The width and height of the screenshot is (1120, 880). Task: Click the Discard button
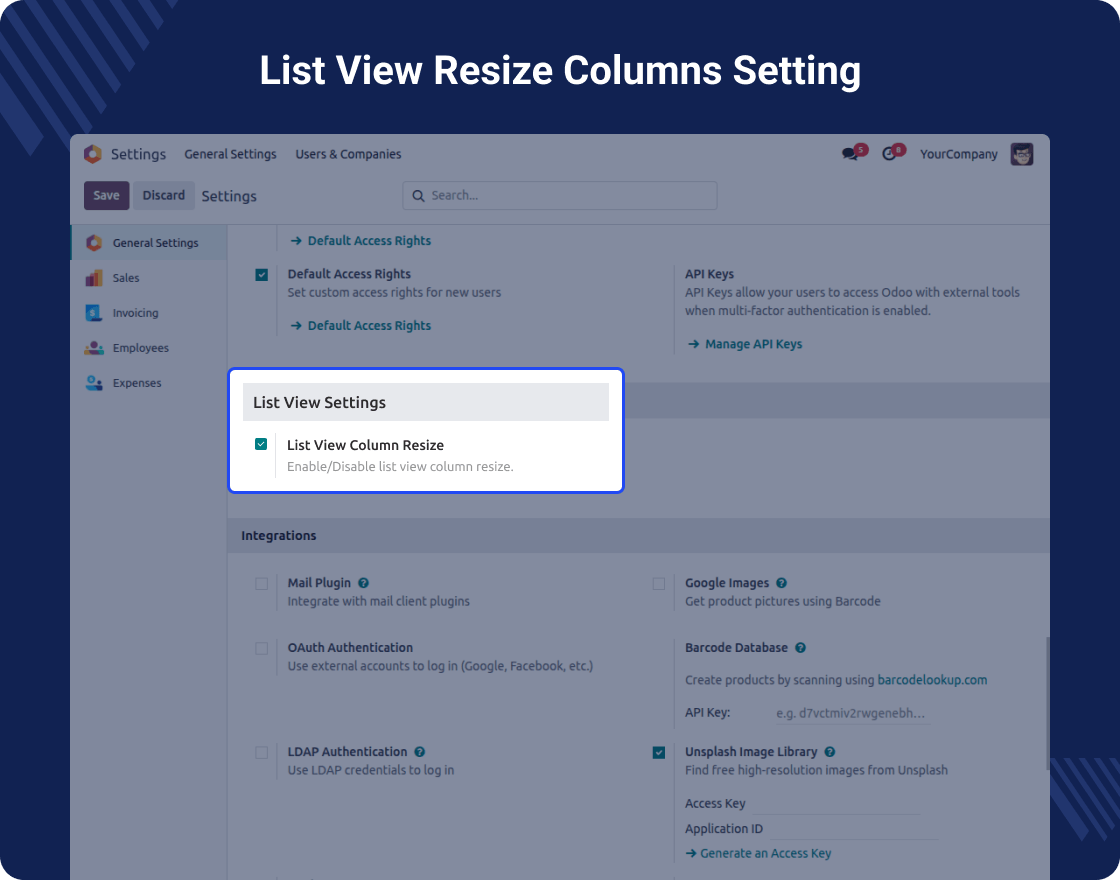pos(164,196)
